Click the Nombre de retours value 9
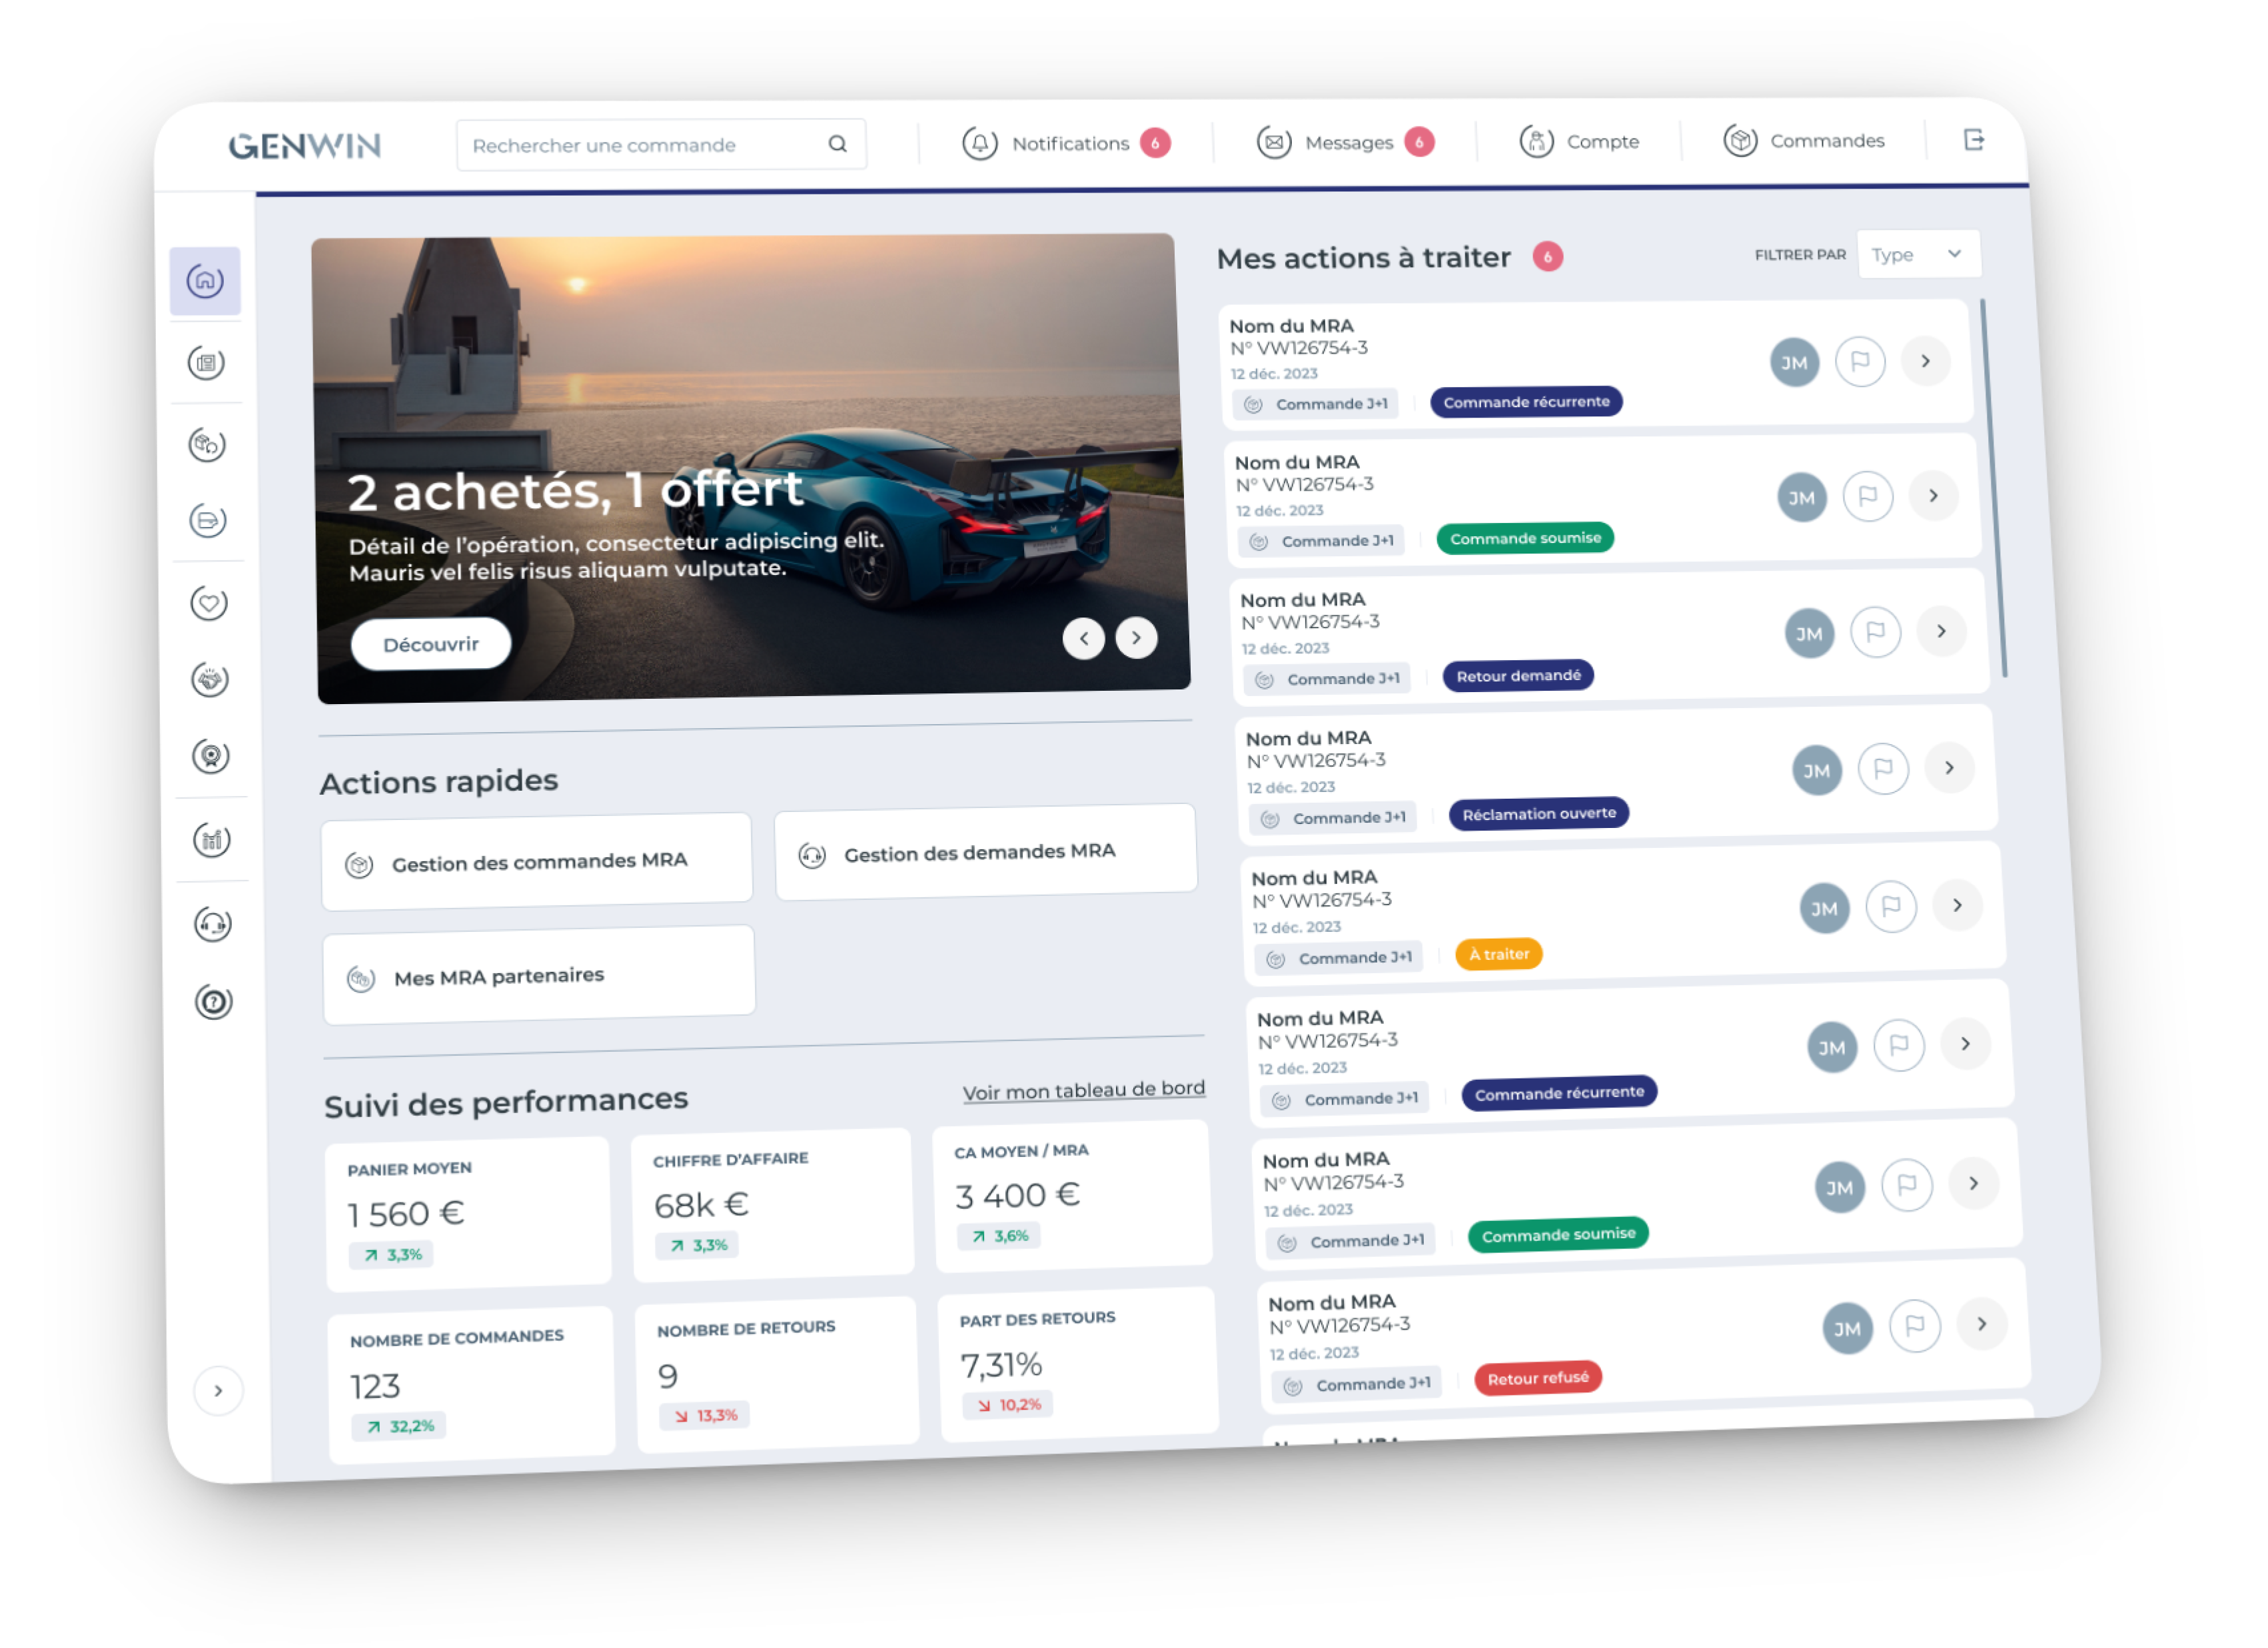2268x1648 pixels. coord(668,1377)
